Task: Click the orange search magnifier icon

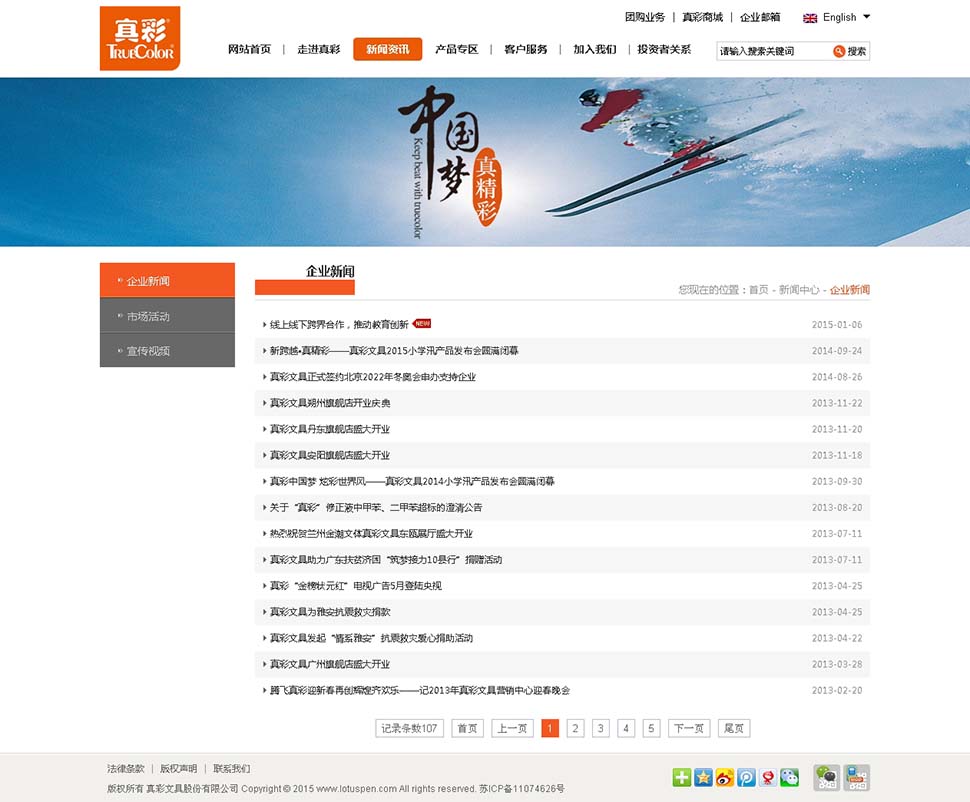Action: [839, 51]
